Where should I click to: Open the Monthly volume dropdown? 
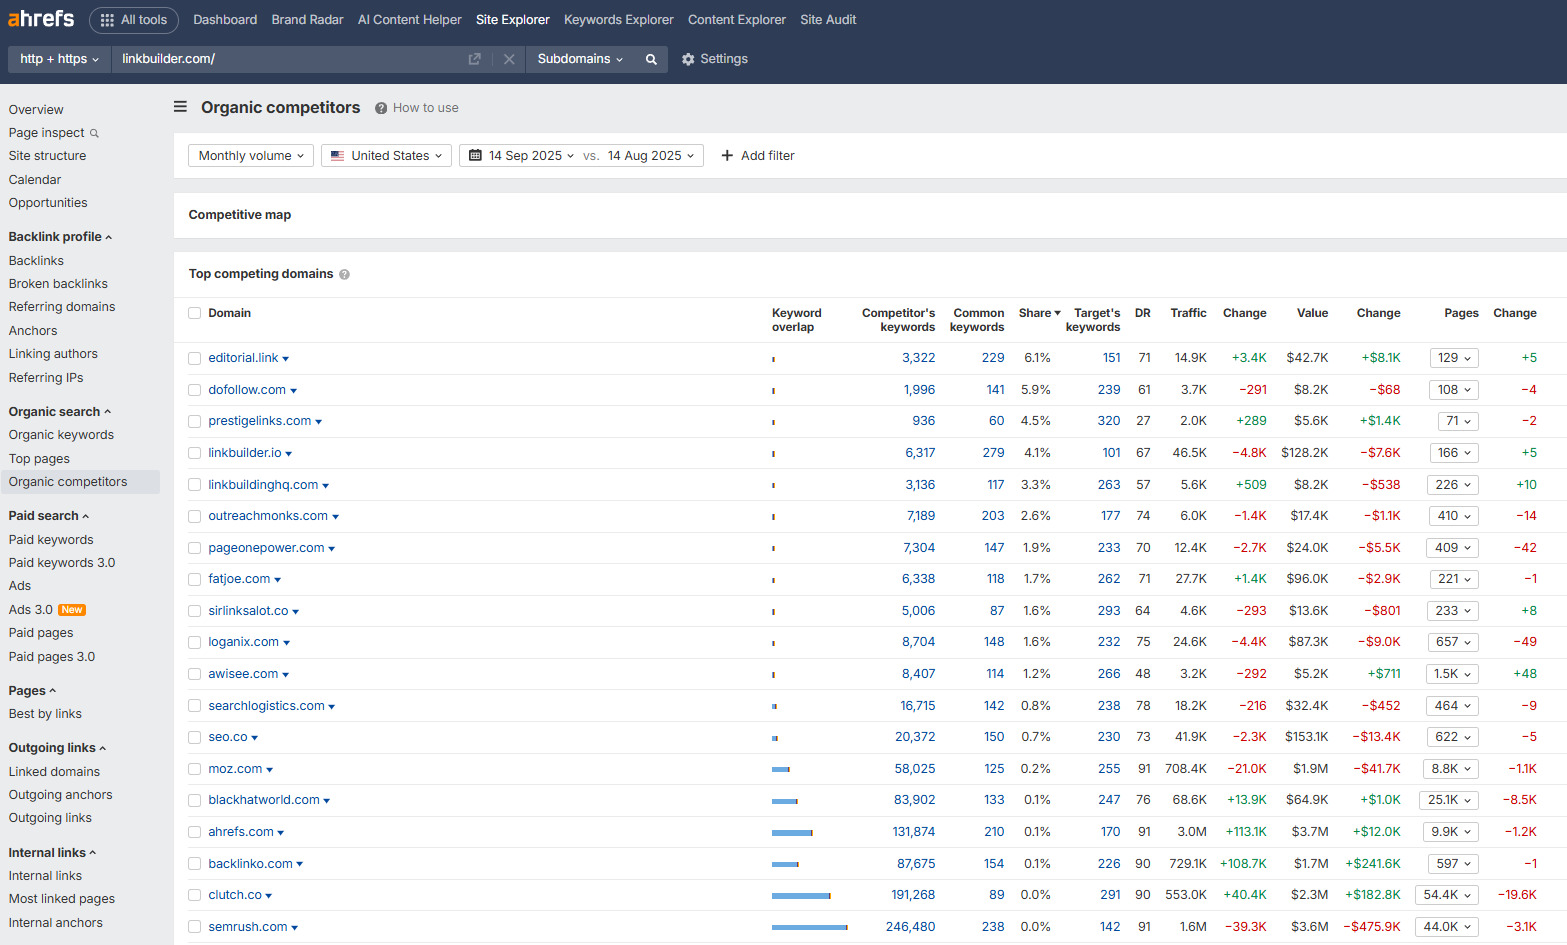251,155
